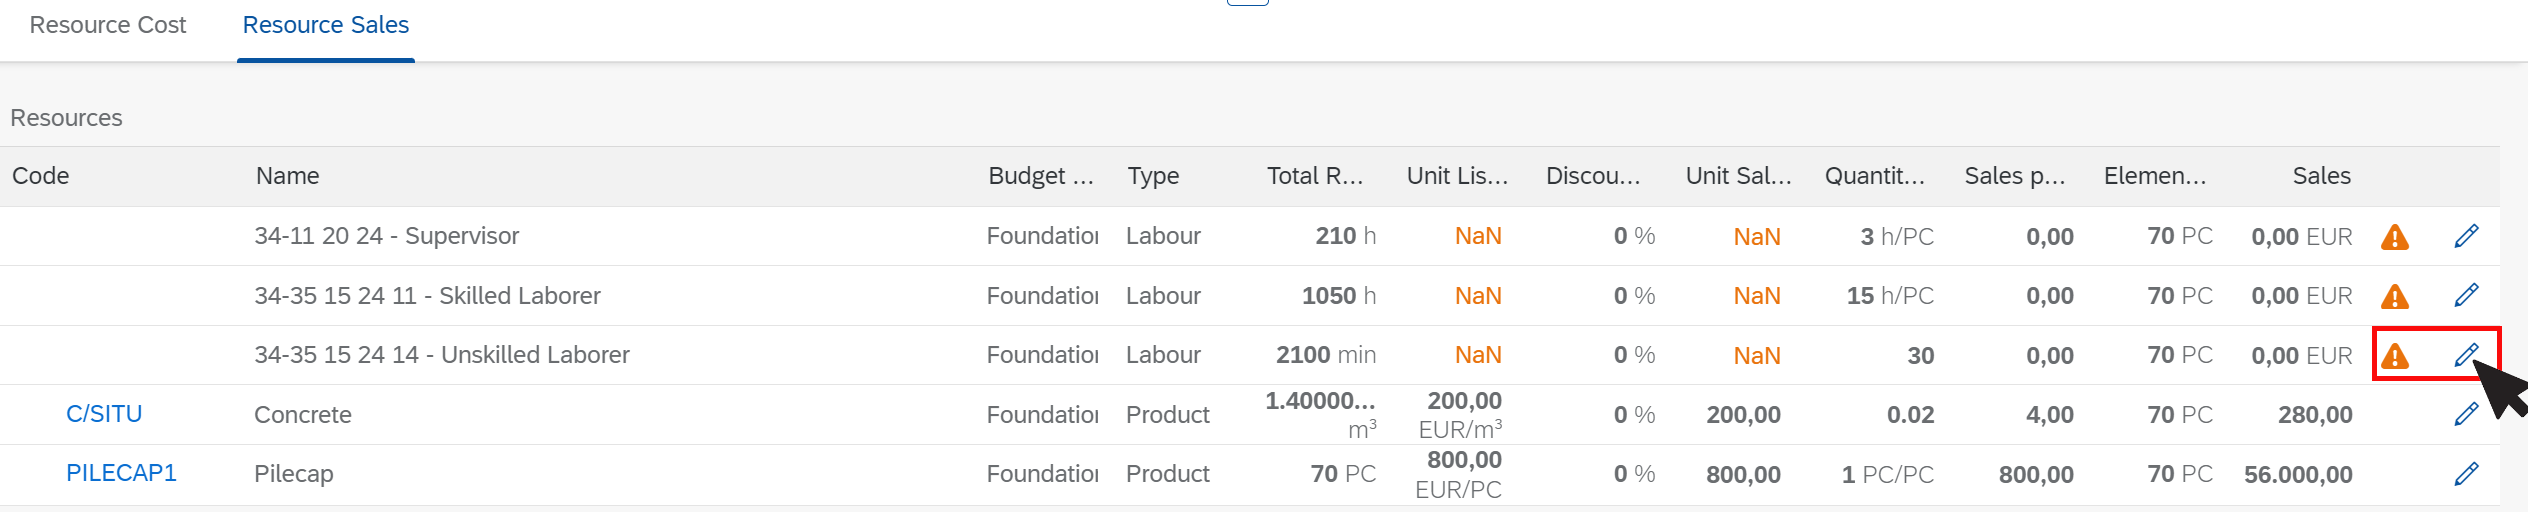Click warning icon on Unskilled Laborer row
This screenshot has height=512, width=2528.
[x=2395, y=356]
